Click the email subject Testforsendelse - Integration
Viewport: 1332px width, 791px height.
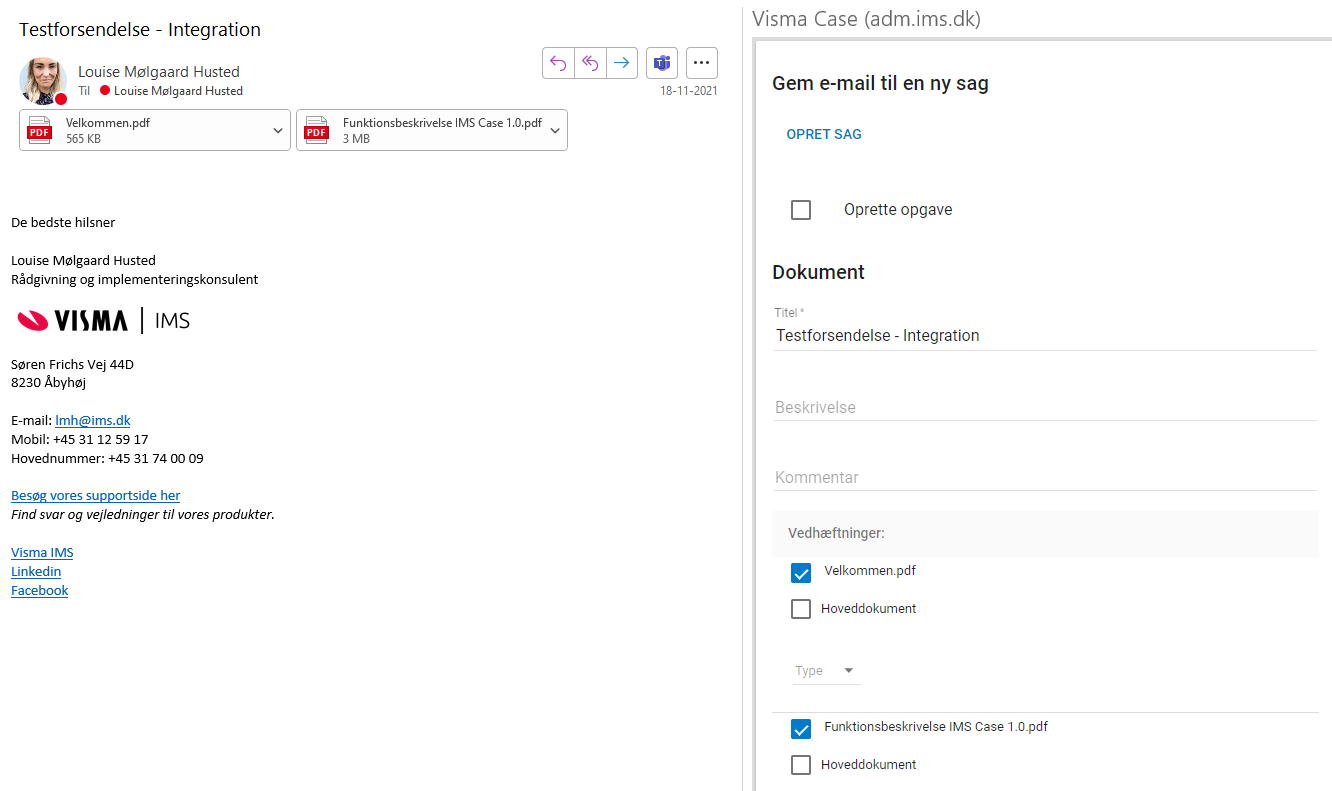(140, 30)
